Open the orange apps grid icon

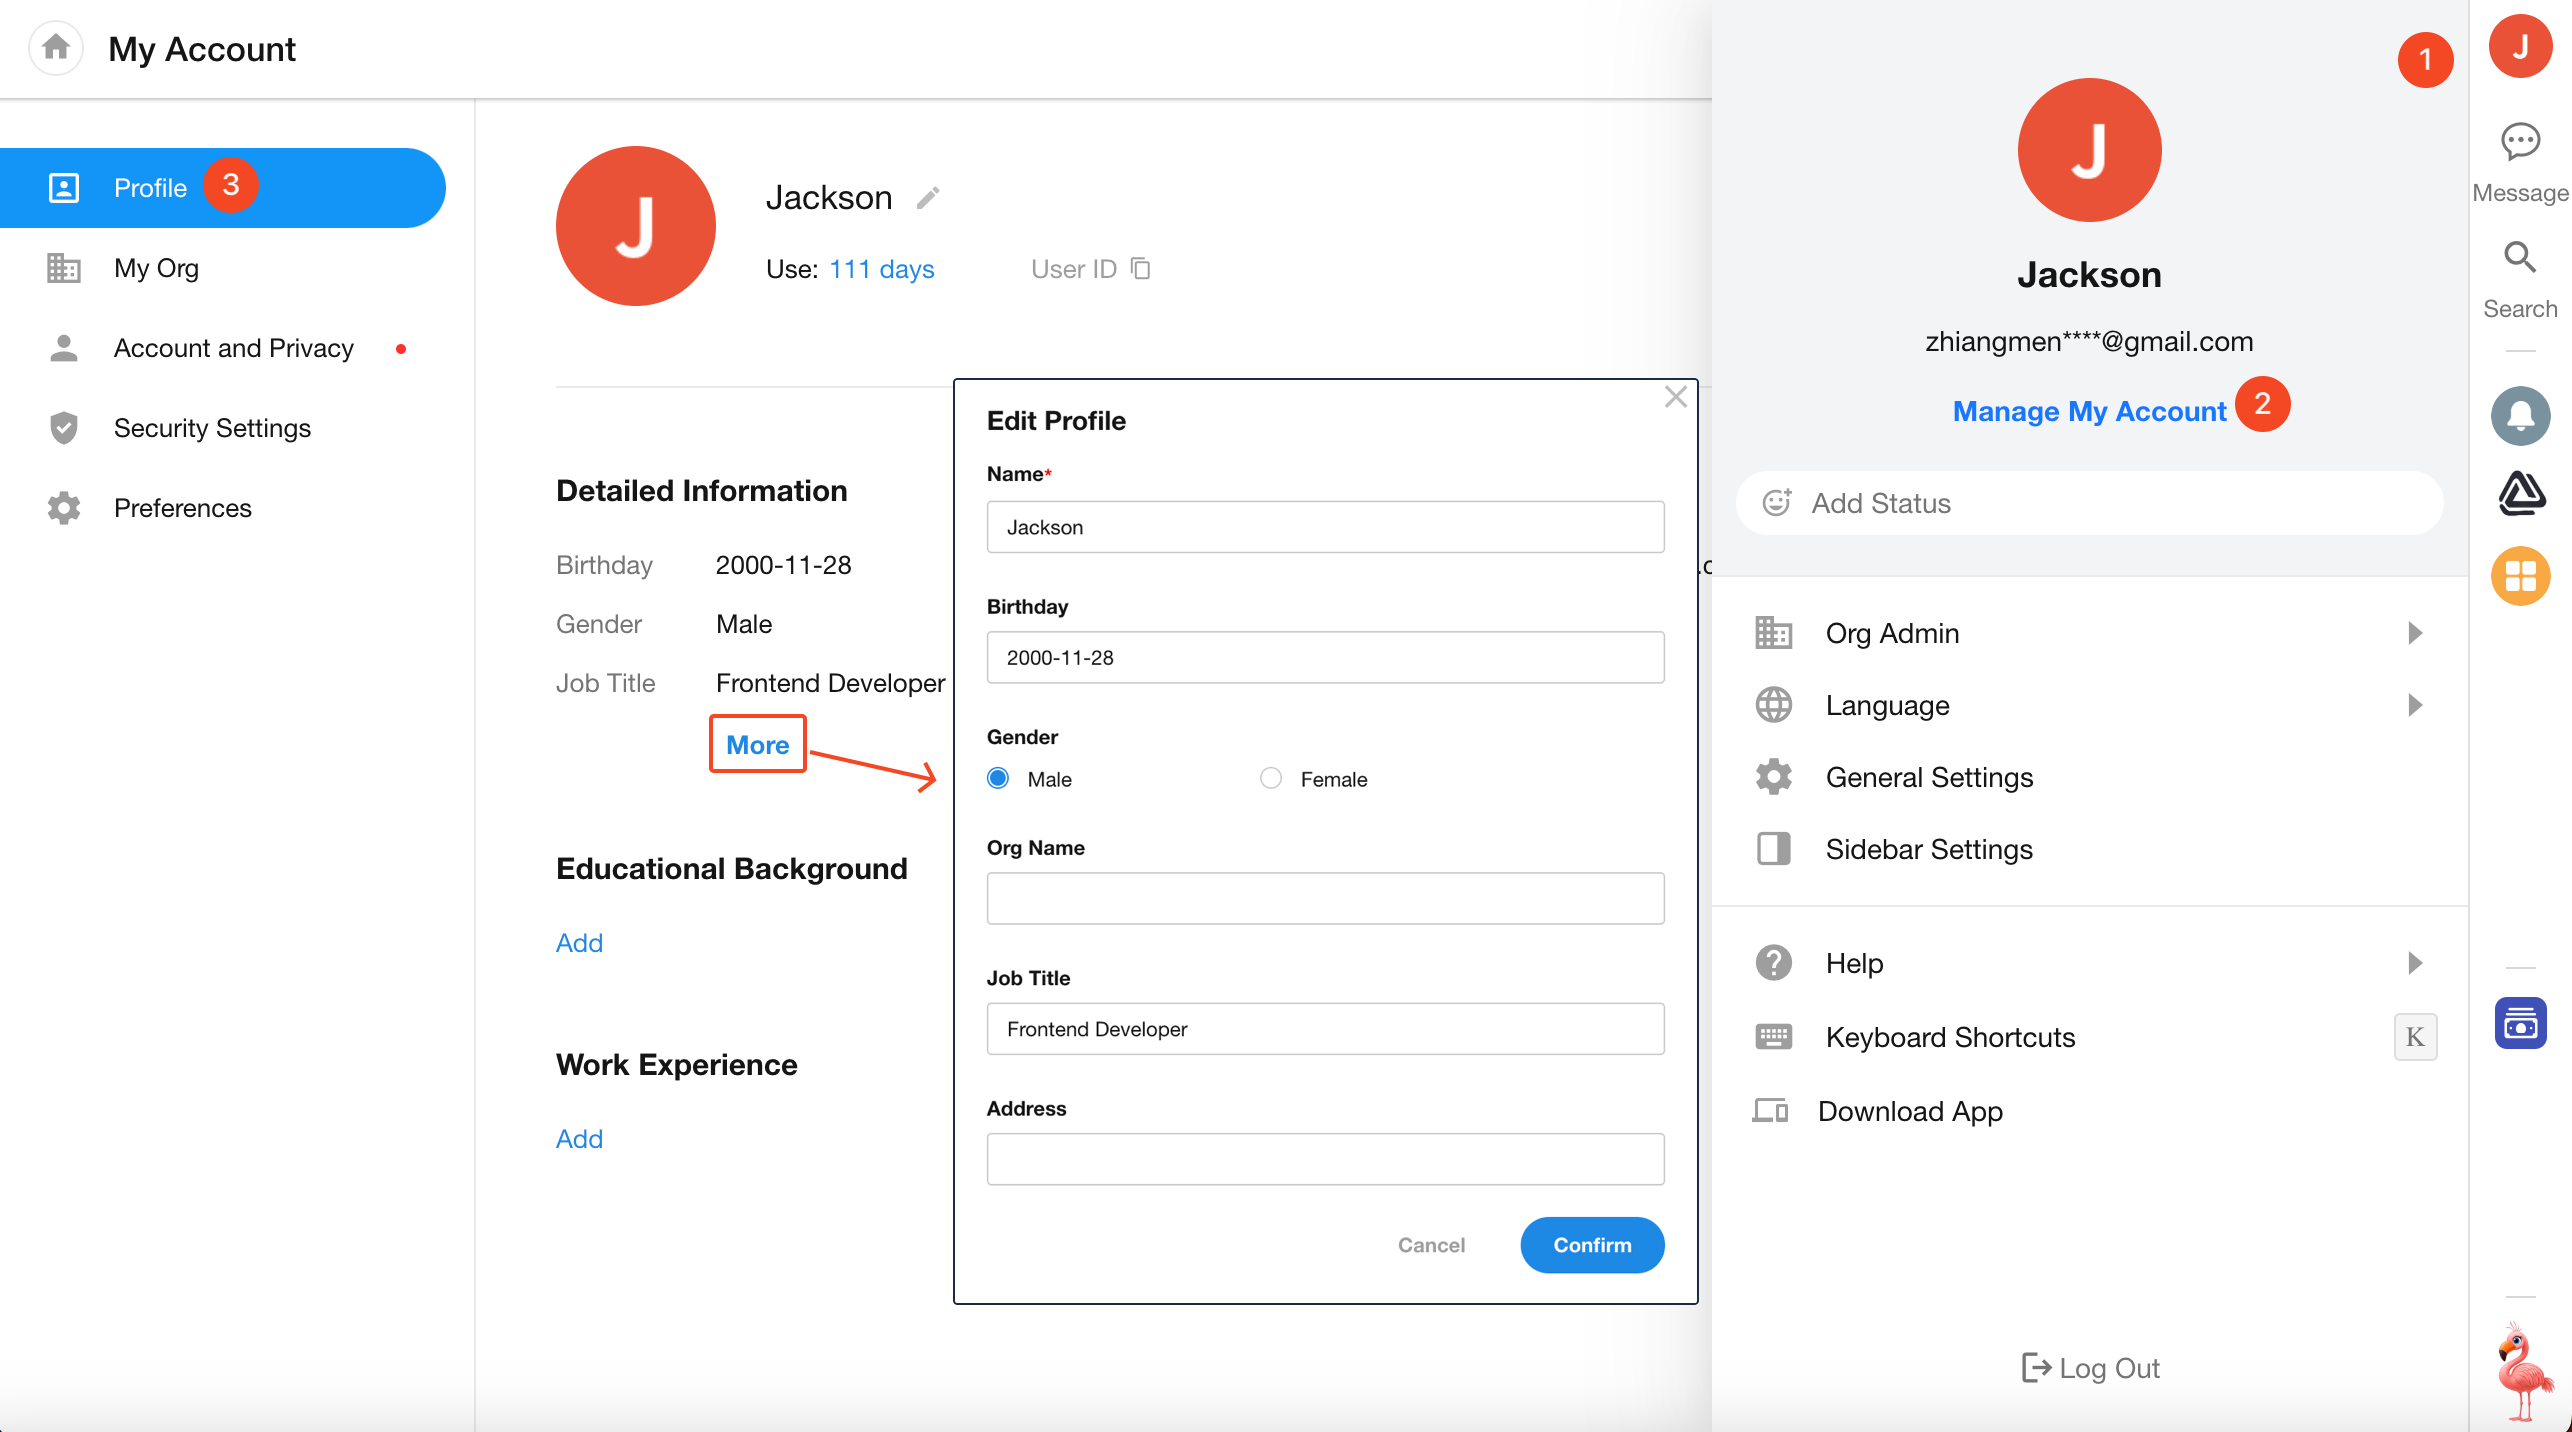(2520, 576)
